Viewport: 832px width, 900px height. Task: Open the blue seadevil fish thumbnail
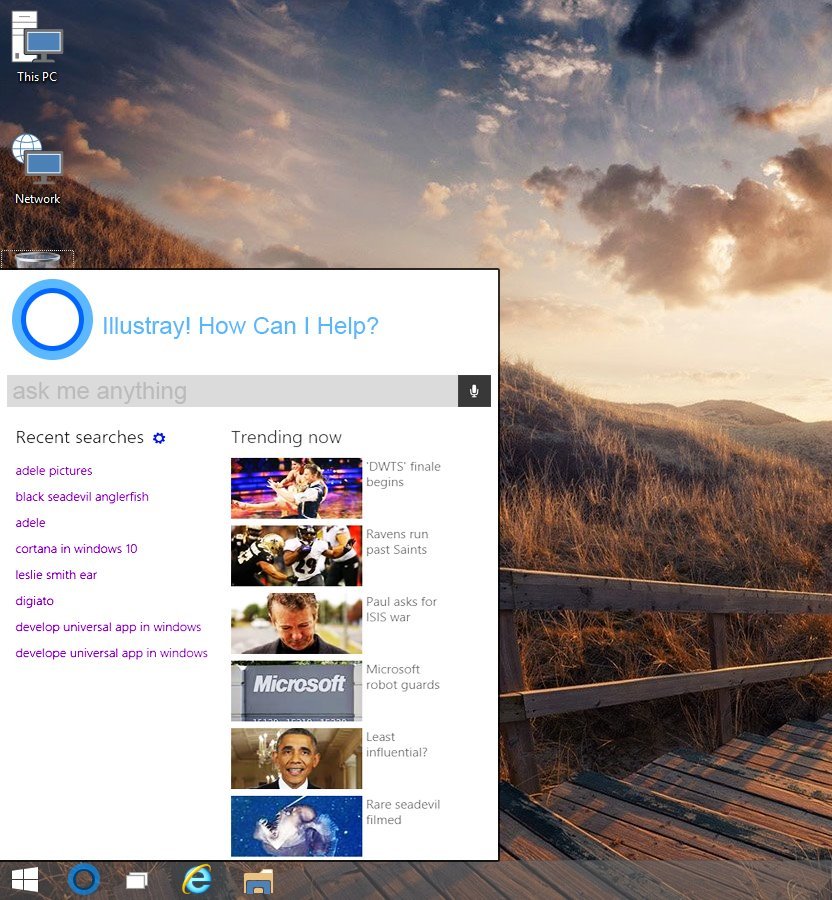297,827
